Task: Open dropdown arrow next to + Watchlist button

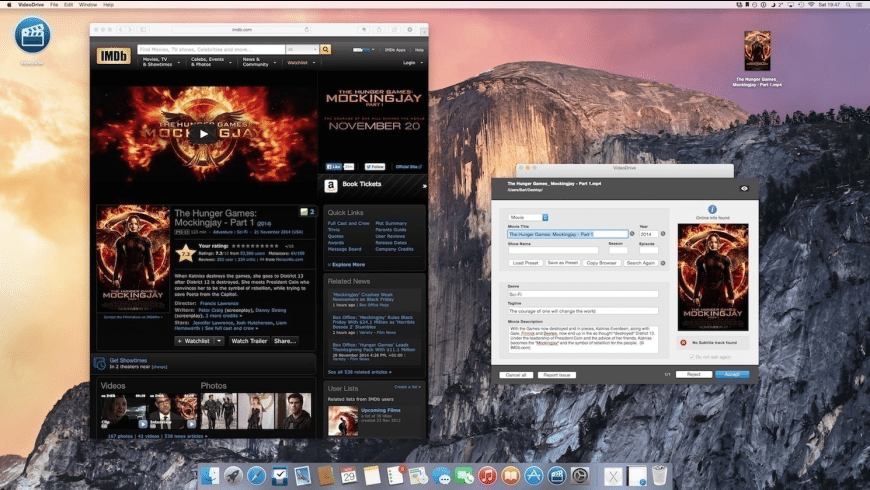Action: (x=219, y=341)
